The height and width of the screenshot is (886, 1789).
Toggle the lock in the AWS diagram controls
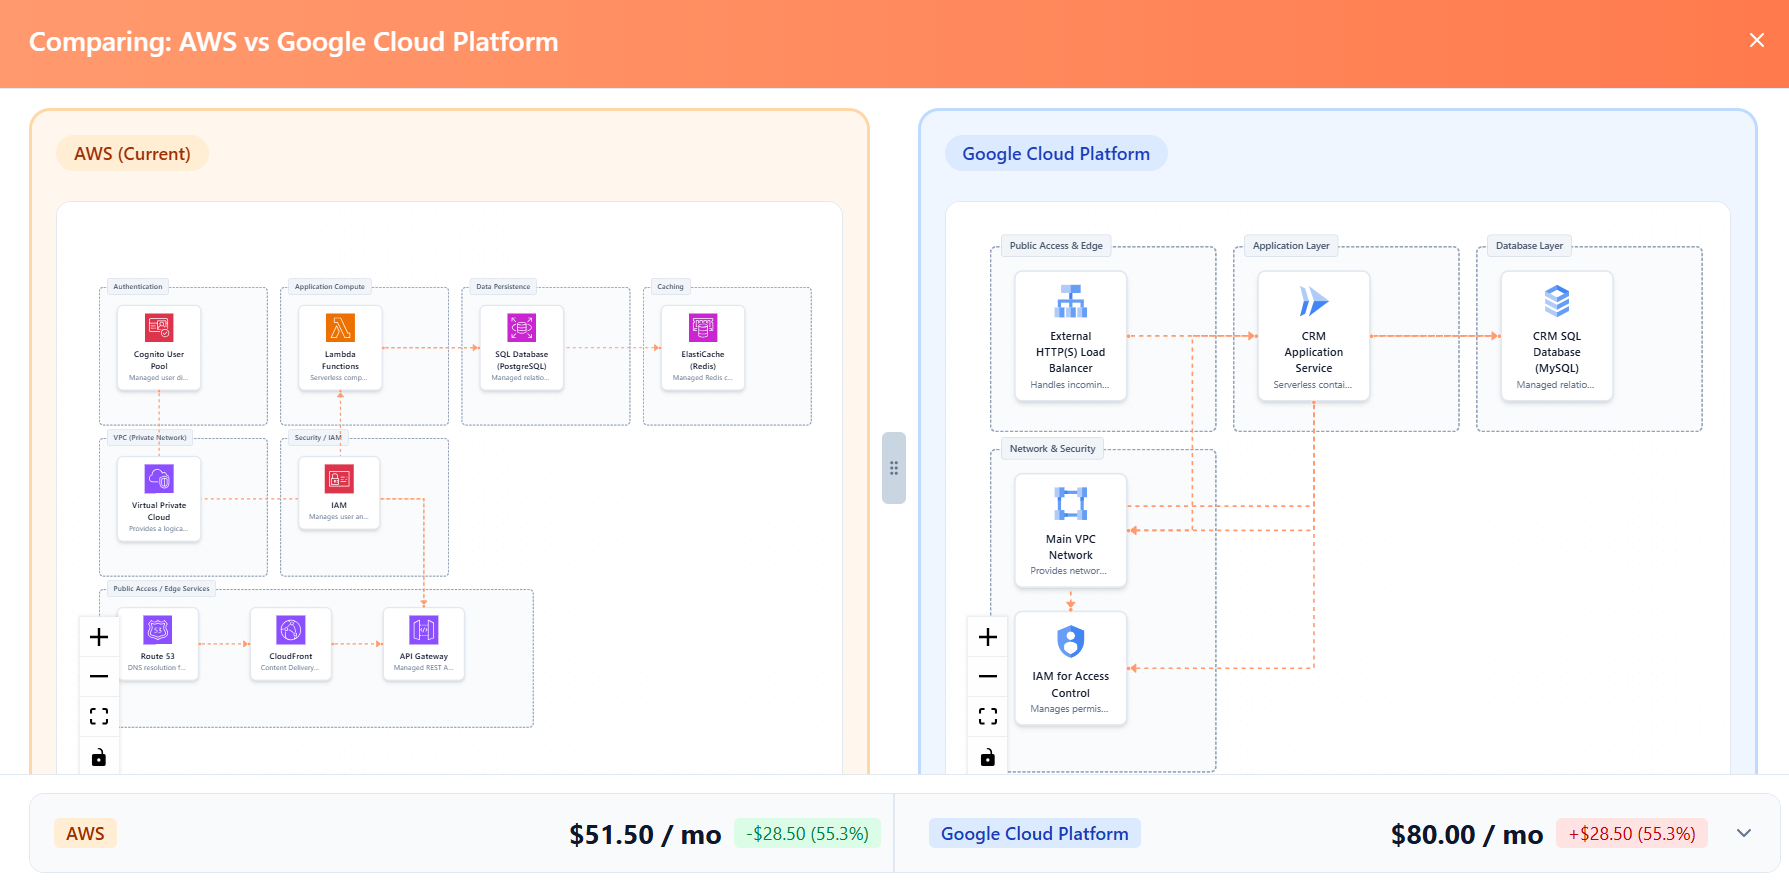click(x=99, y=757)
